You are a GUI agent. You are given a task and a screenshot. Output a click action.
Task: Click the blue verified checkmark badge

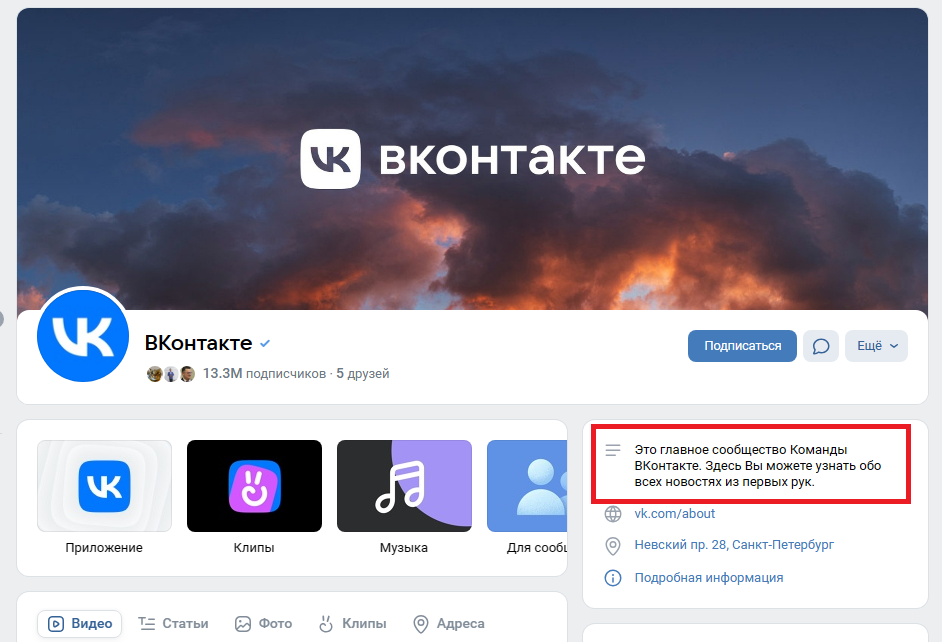[x=265, y=344]
